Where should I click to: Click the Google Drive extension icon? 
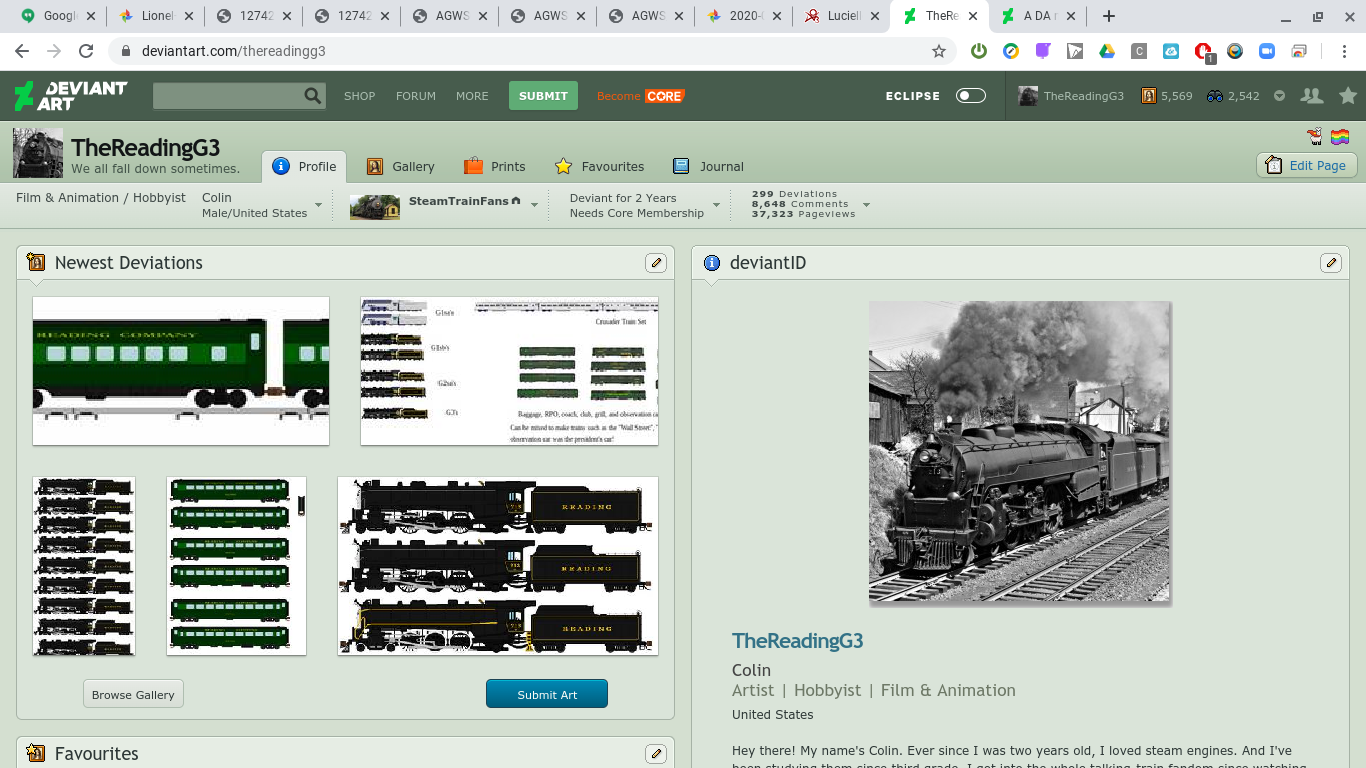coord(1107,51)
